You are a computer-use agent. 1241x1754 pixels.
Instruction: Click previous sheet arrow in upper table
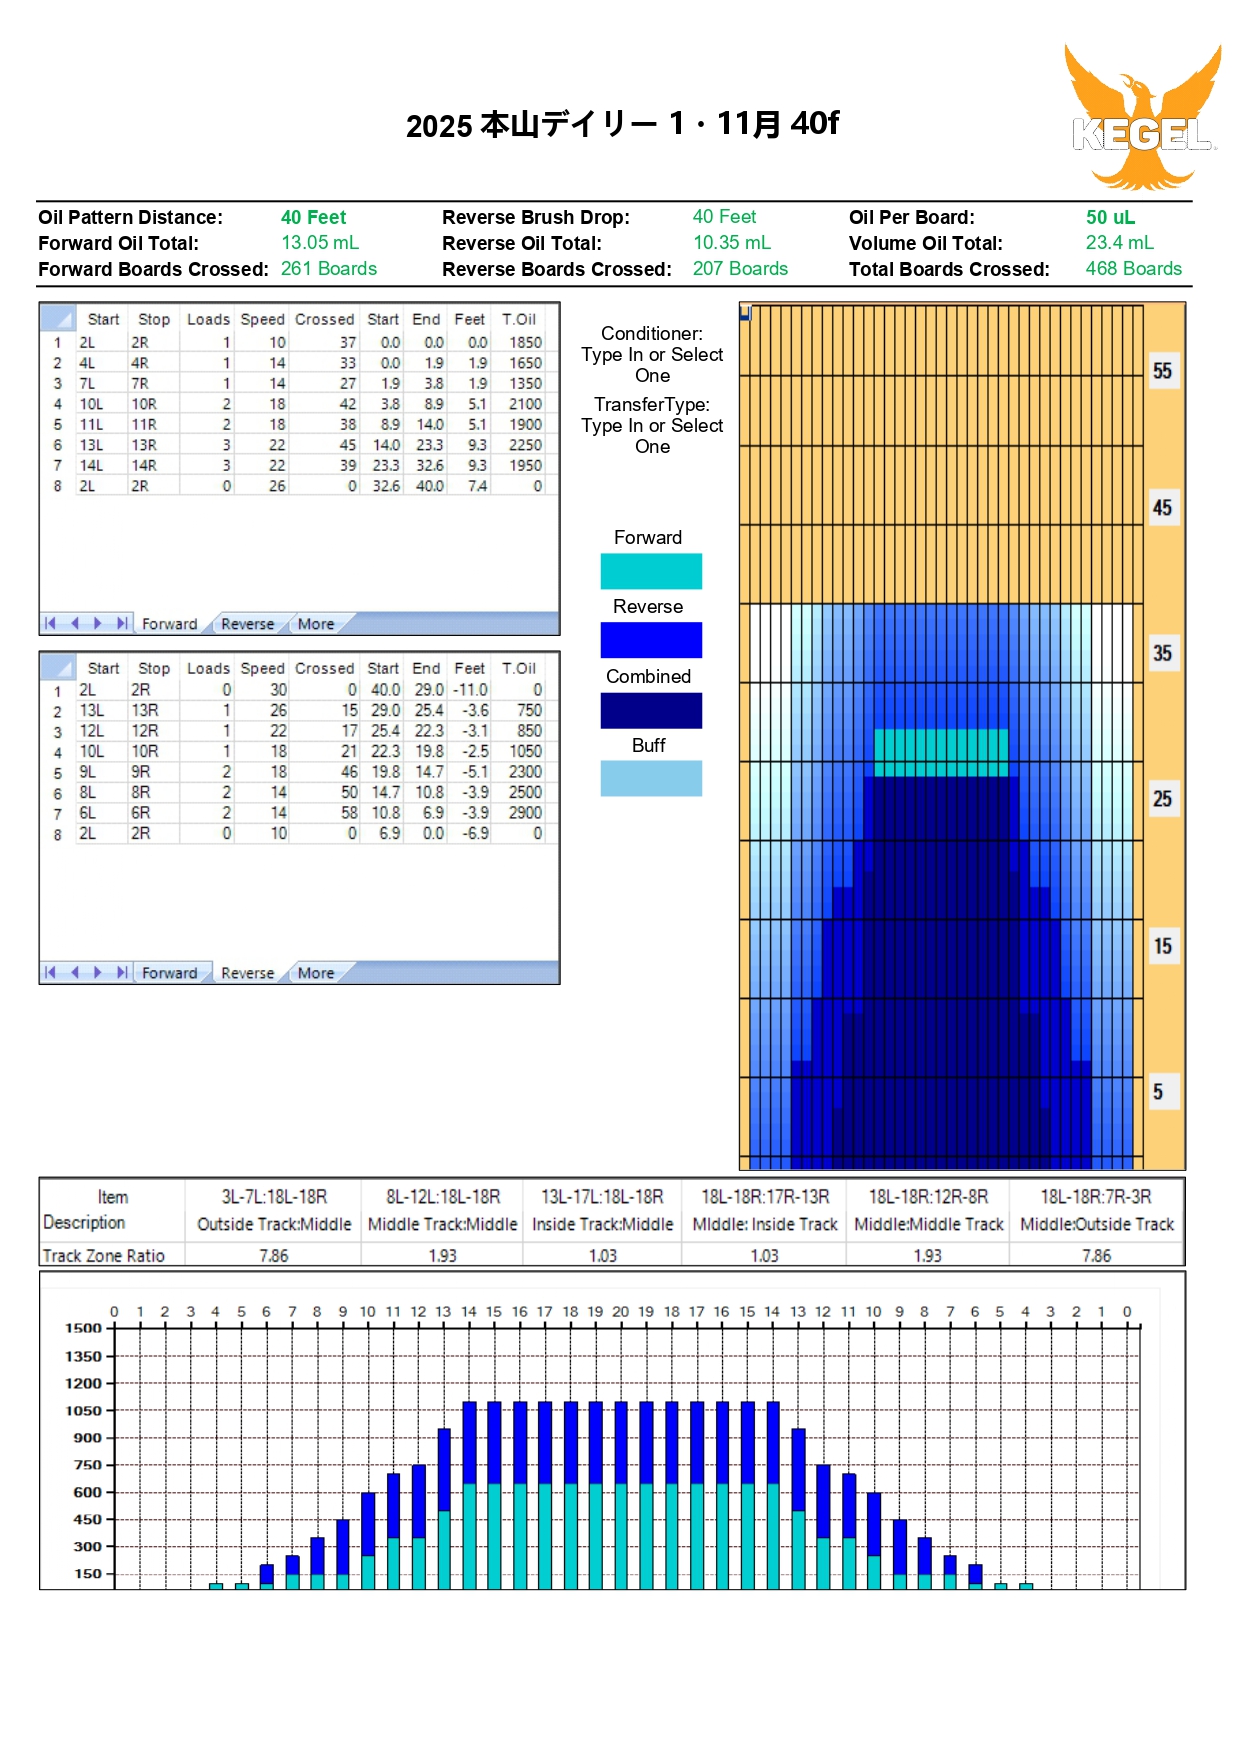point(74,623)
